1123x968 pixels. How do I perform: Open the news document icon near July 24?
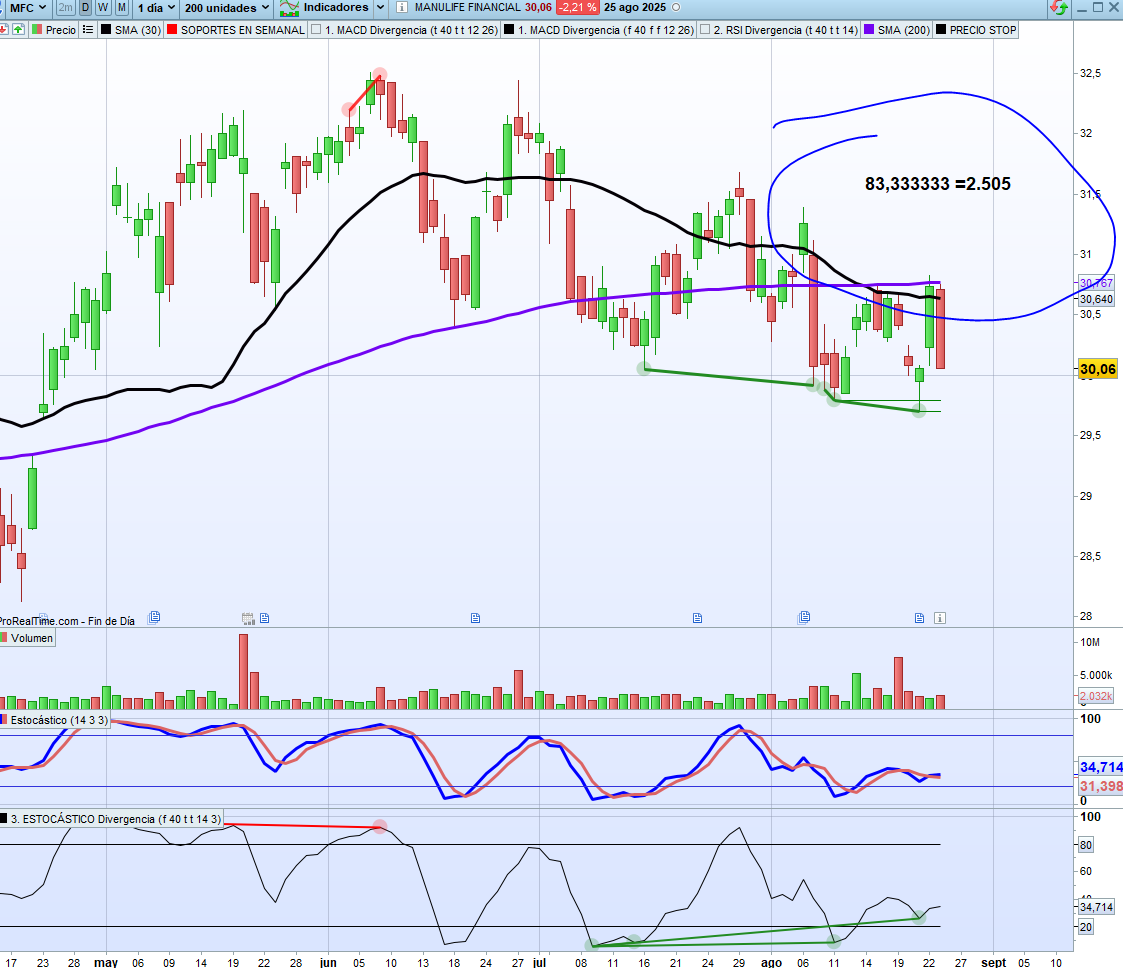point(698,618)
